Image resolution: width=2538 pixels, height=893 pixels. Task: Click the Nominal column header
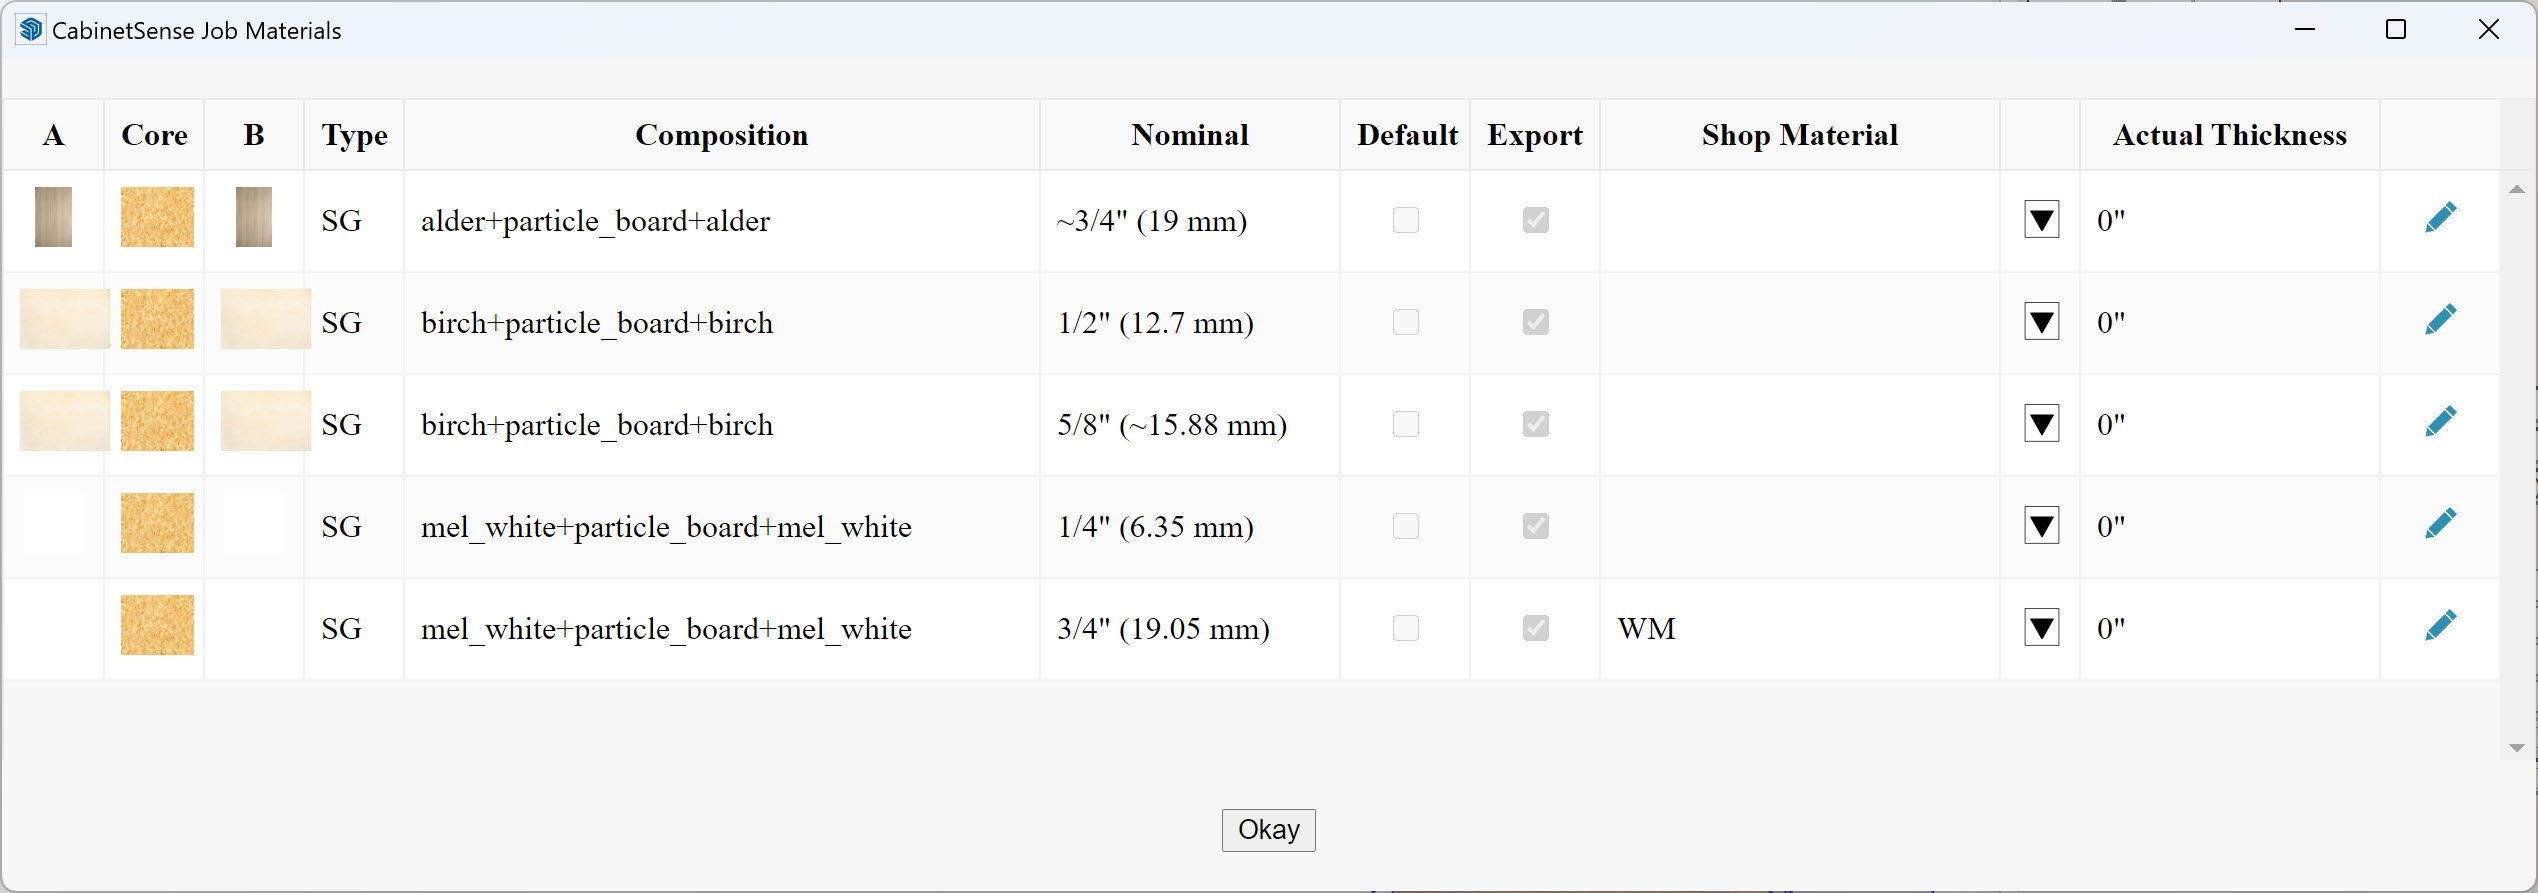1189,135
